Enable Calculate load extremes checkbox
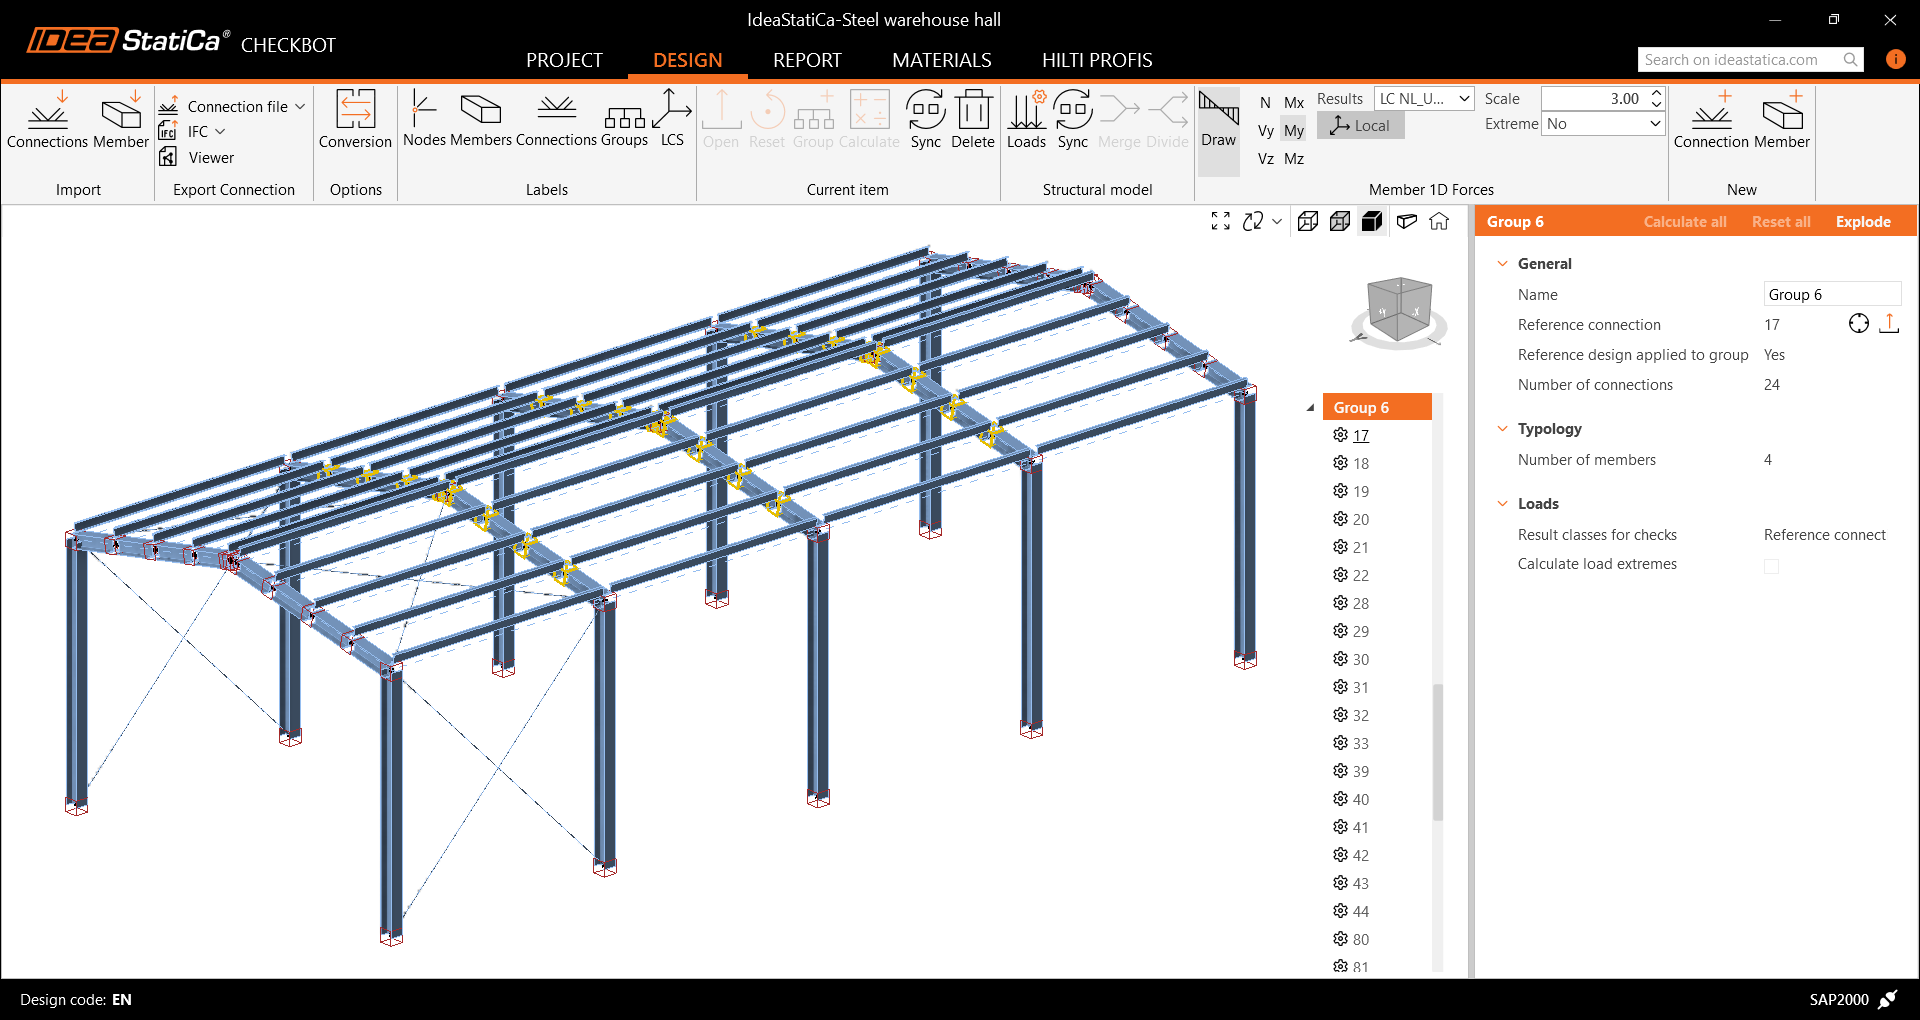 pos(1771,566)
